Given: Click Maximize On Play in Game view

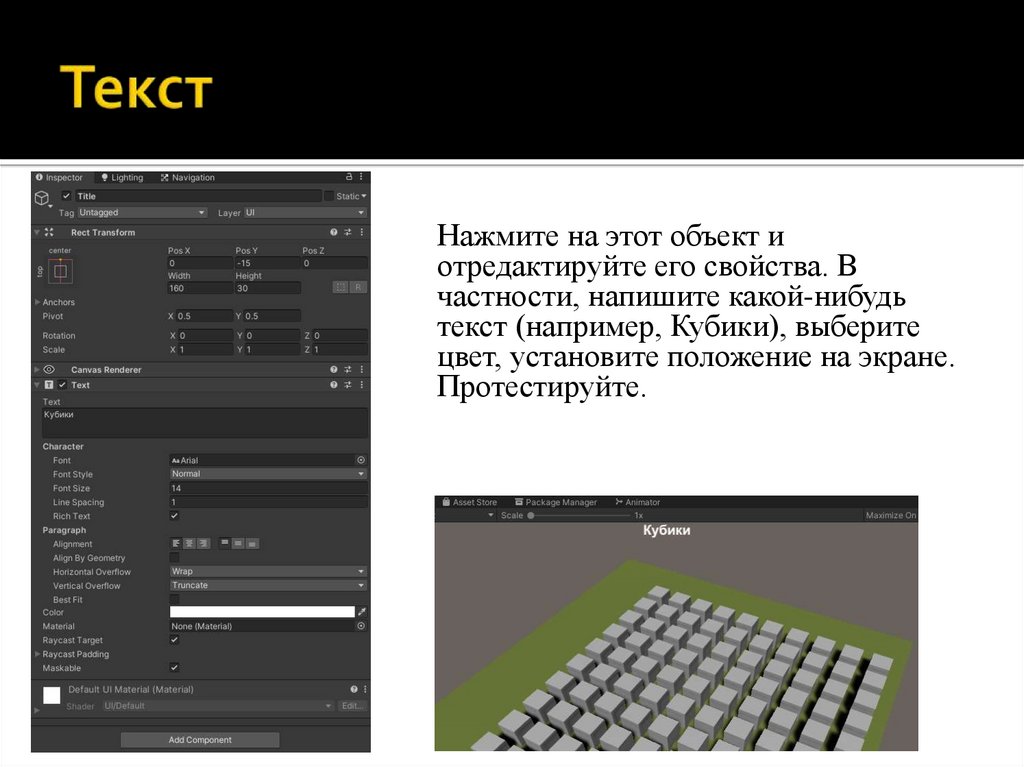Looking at the screenshot, I should (x=891, y=515).
